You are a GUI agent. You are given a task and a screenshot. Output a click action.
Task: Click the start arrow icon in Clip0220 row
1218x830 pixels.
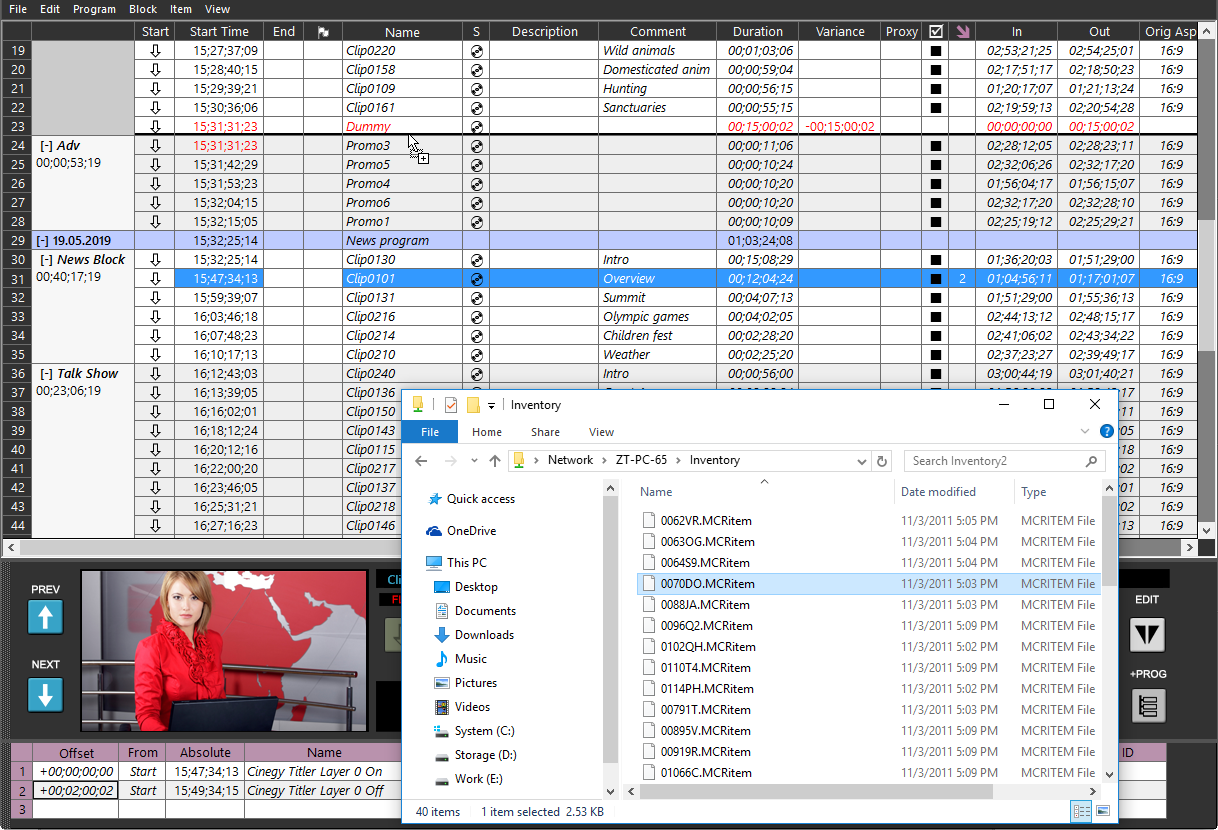click(155, 51)
